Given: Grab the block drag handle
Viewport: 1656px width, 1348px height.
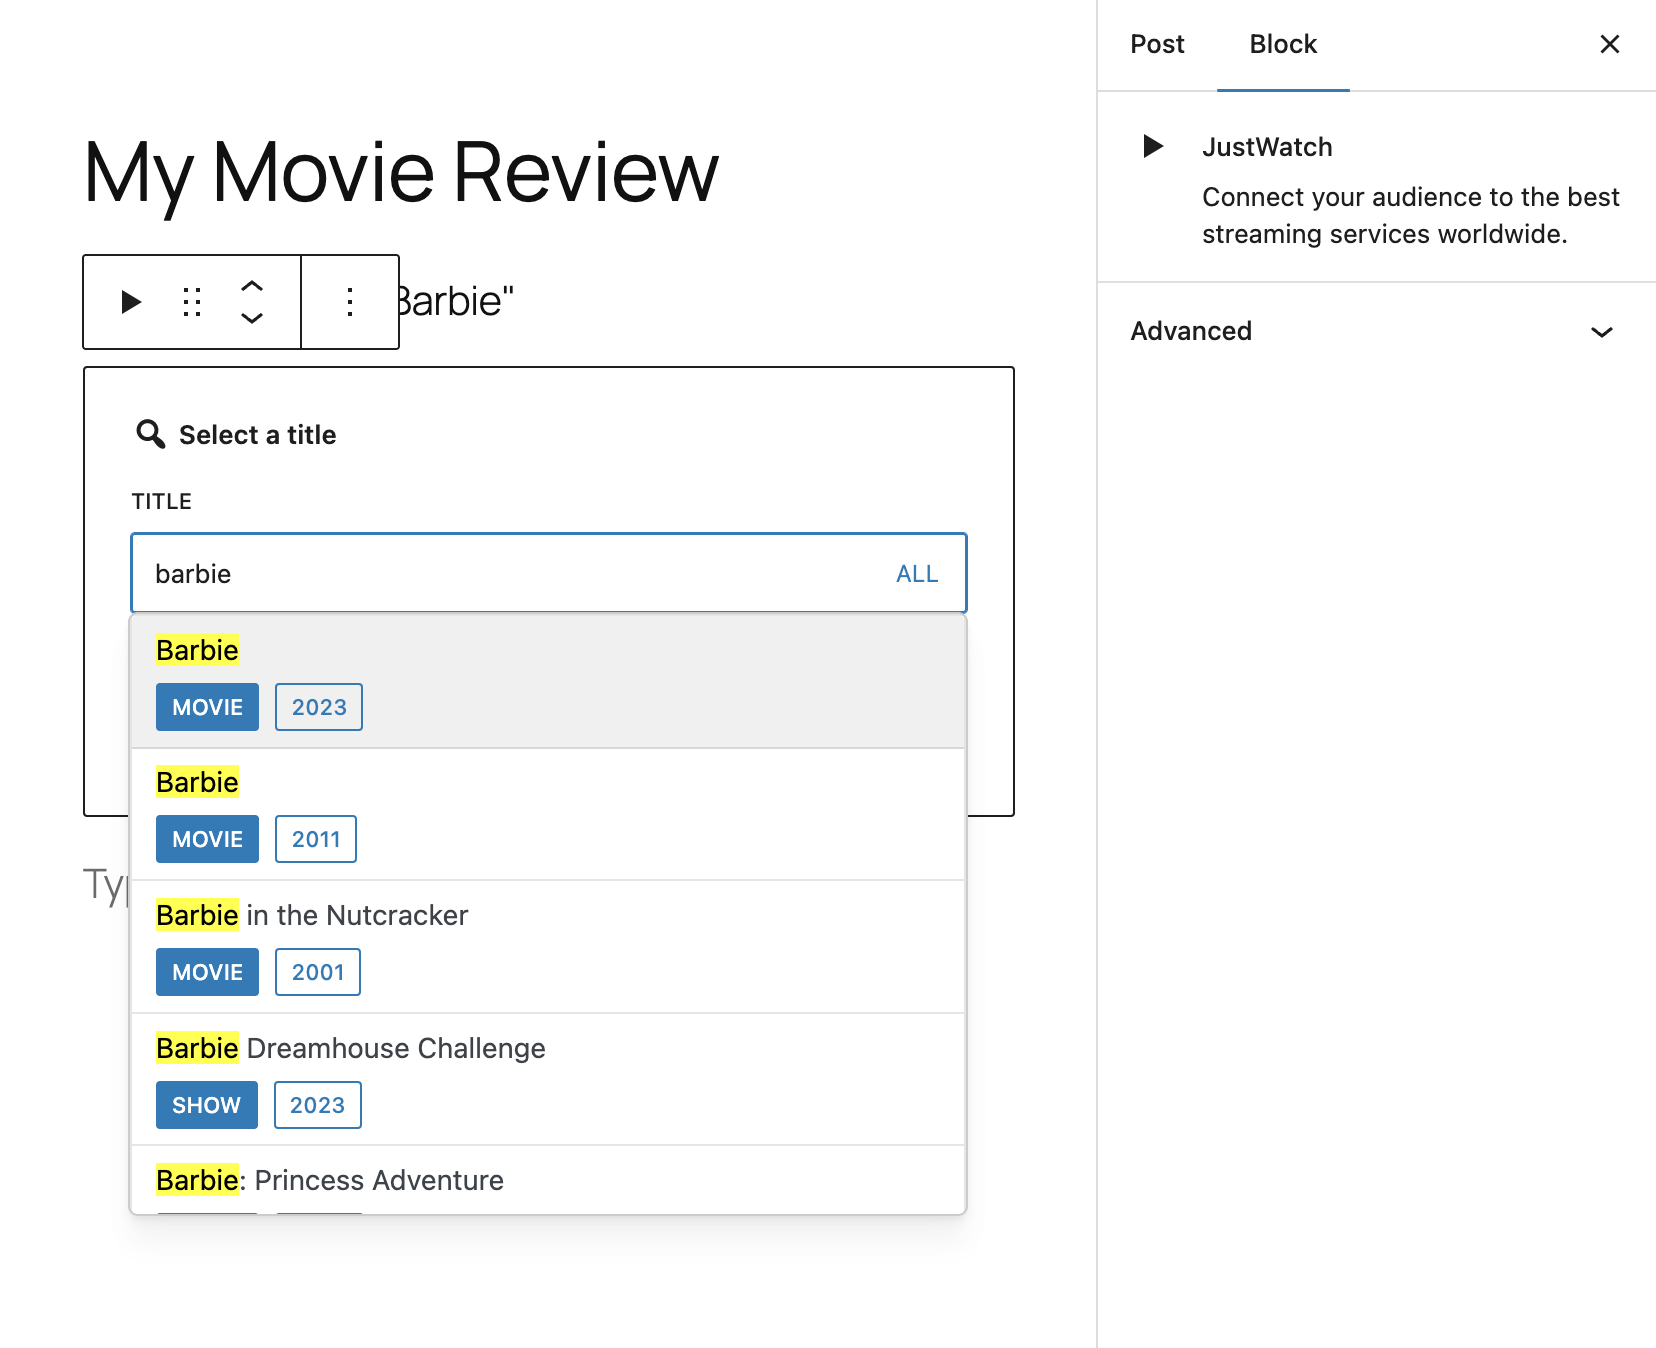Looking at the screenshot, I should (191, 302).
